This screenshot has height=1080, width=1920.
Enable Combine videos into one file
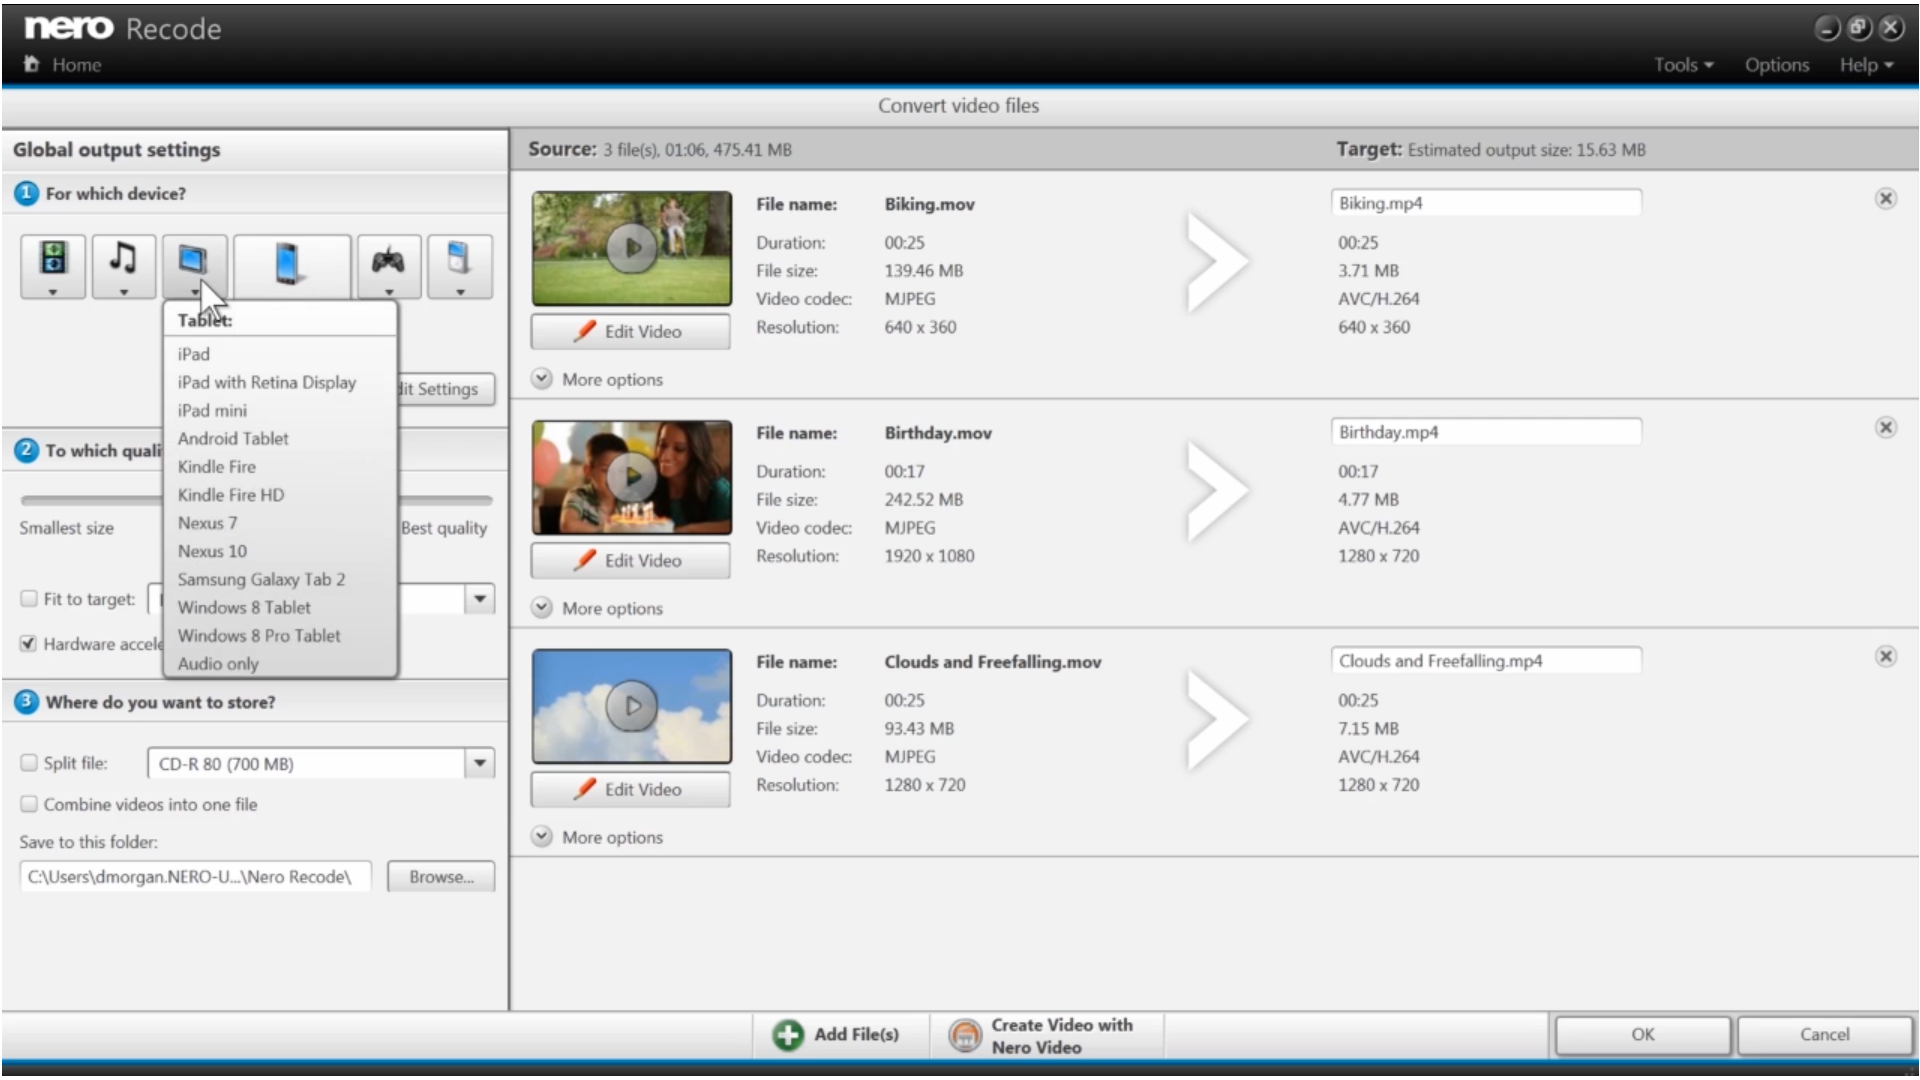[x=29, y=803]
